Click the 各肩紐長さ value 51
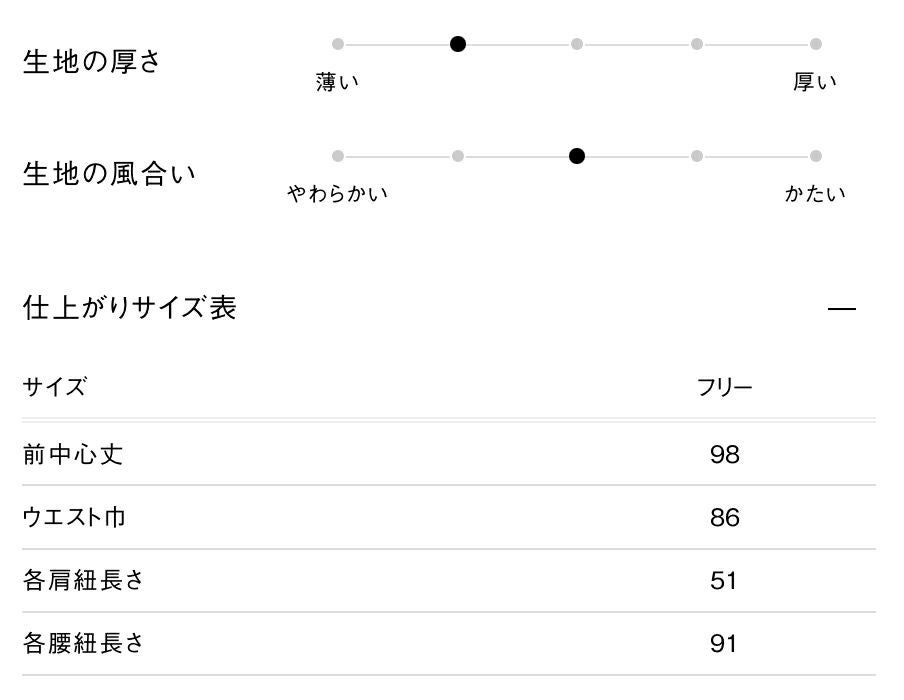Viewport: 904px width, 700px height. point(724,581)
